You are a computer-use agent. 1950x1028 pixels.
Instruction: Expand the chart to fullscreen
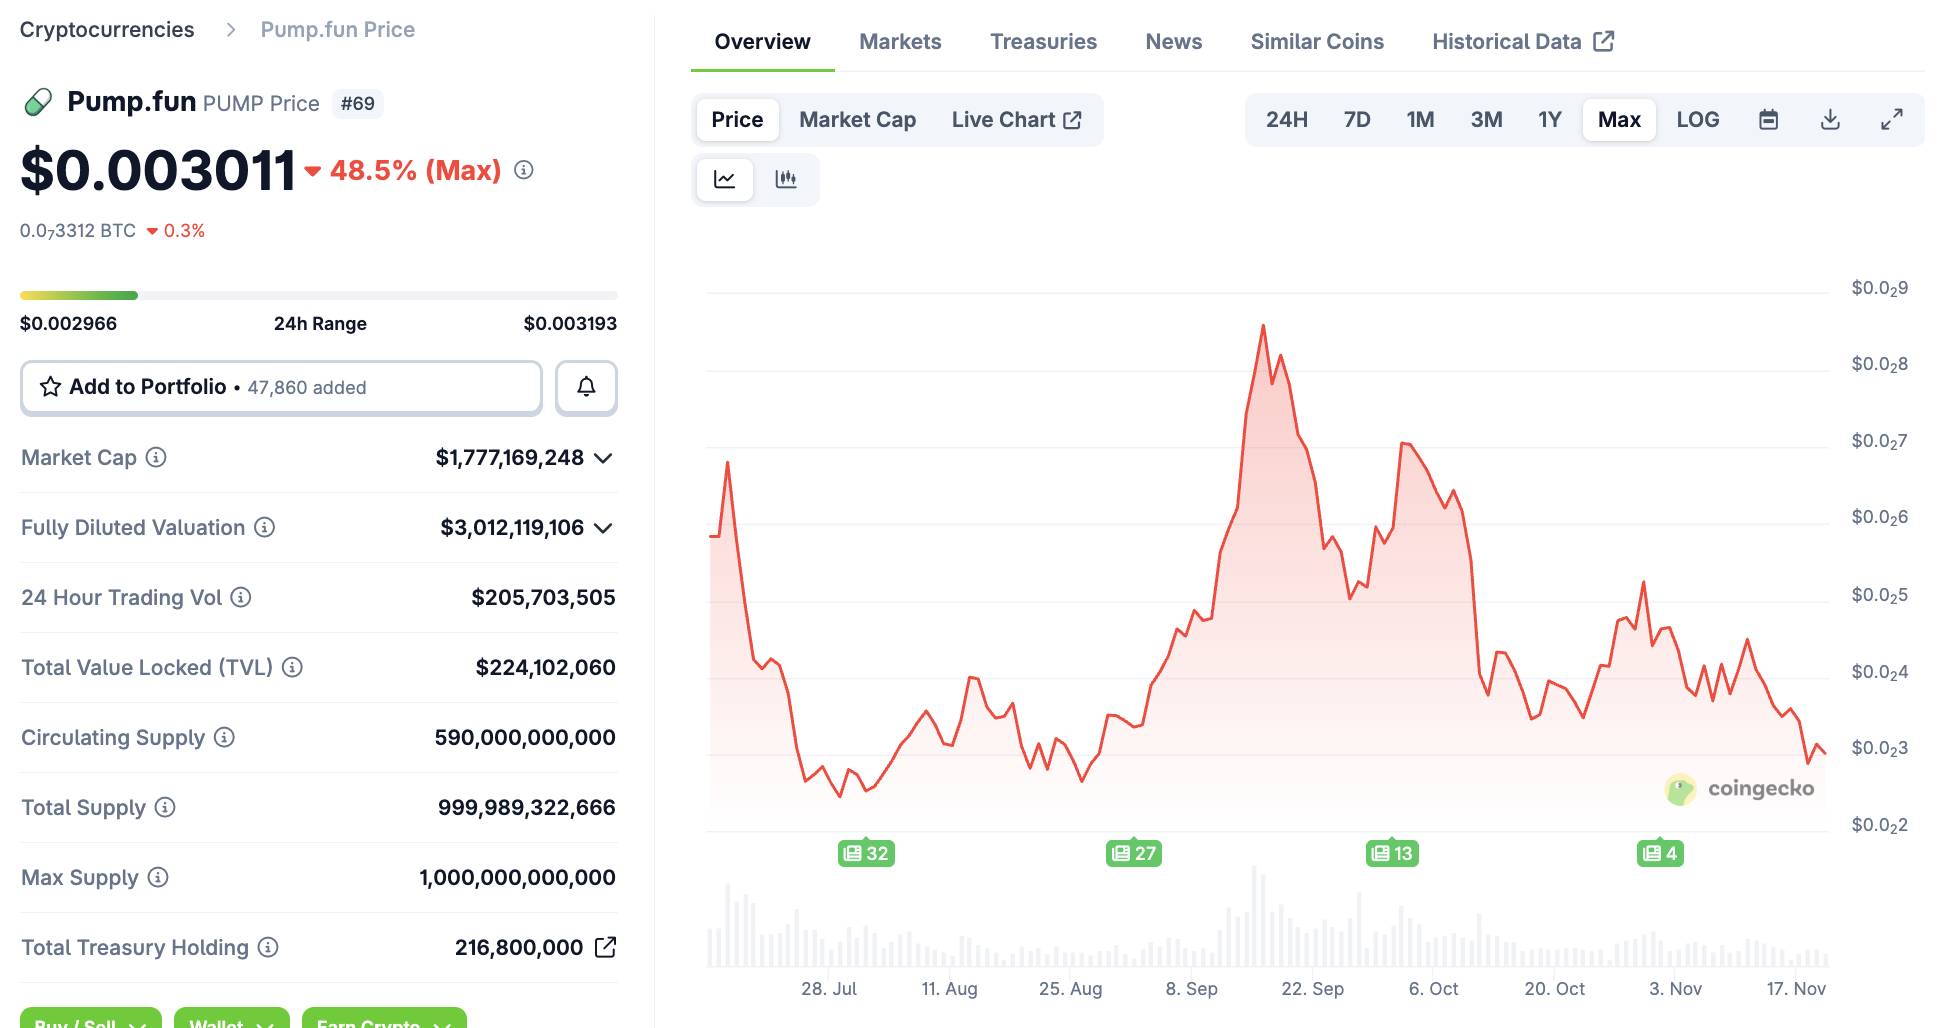click(x=1891, y=120)
